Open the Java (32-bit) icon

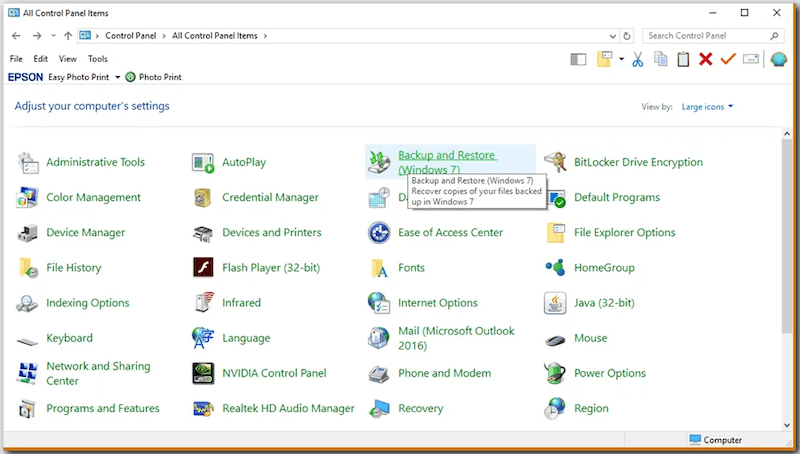[x=555, y=303]
